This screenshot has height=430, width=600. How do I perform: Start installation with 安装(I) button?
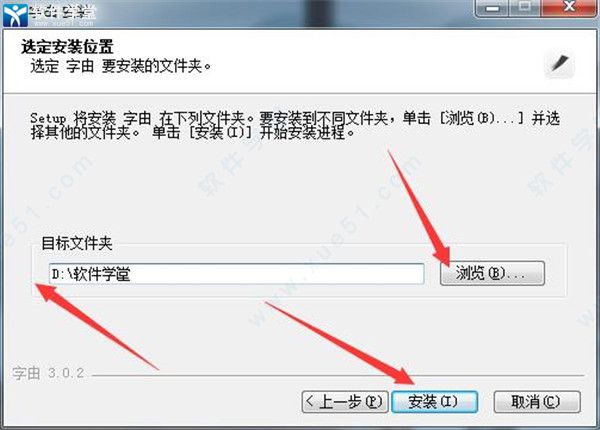[434, 401]
